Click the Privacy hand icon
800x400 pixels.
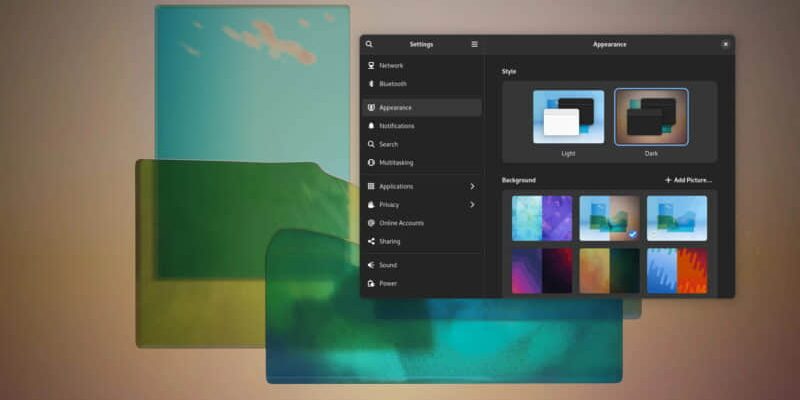[x=371, y=205]
